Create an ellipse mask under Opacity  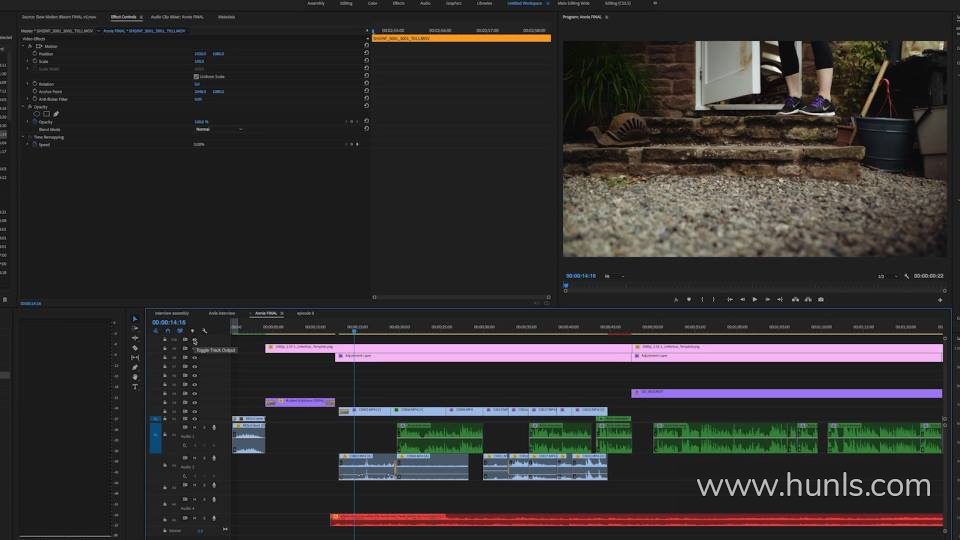(37, 114)
